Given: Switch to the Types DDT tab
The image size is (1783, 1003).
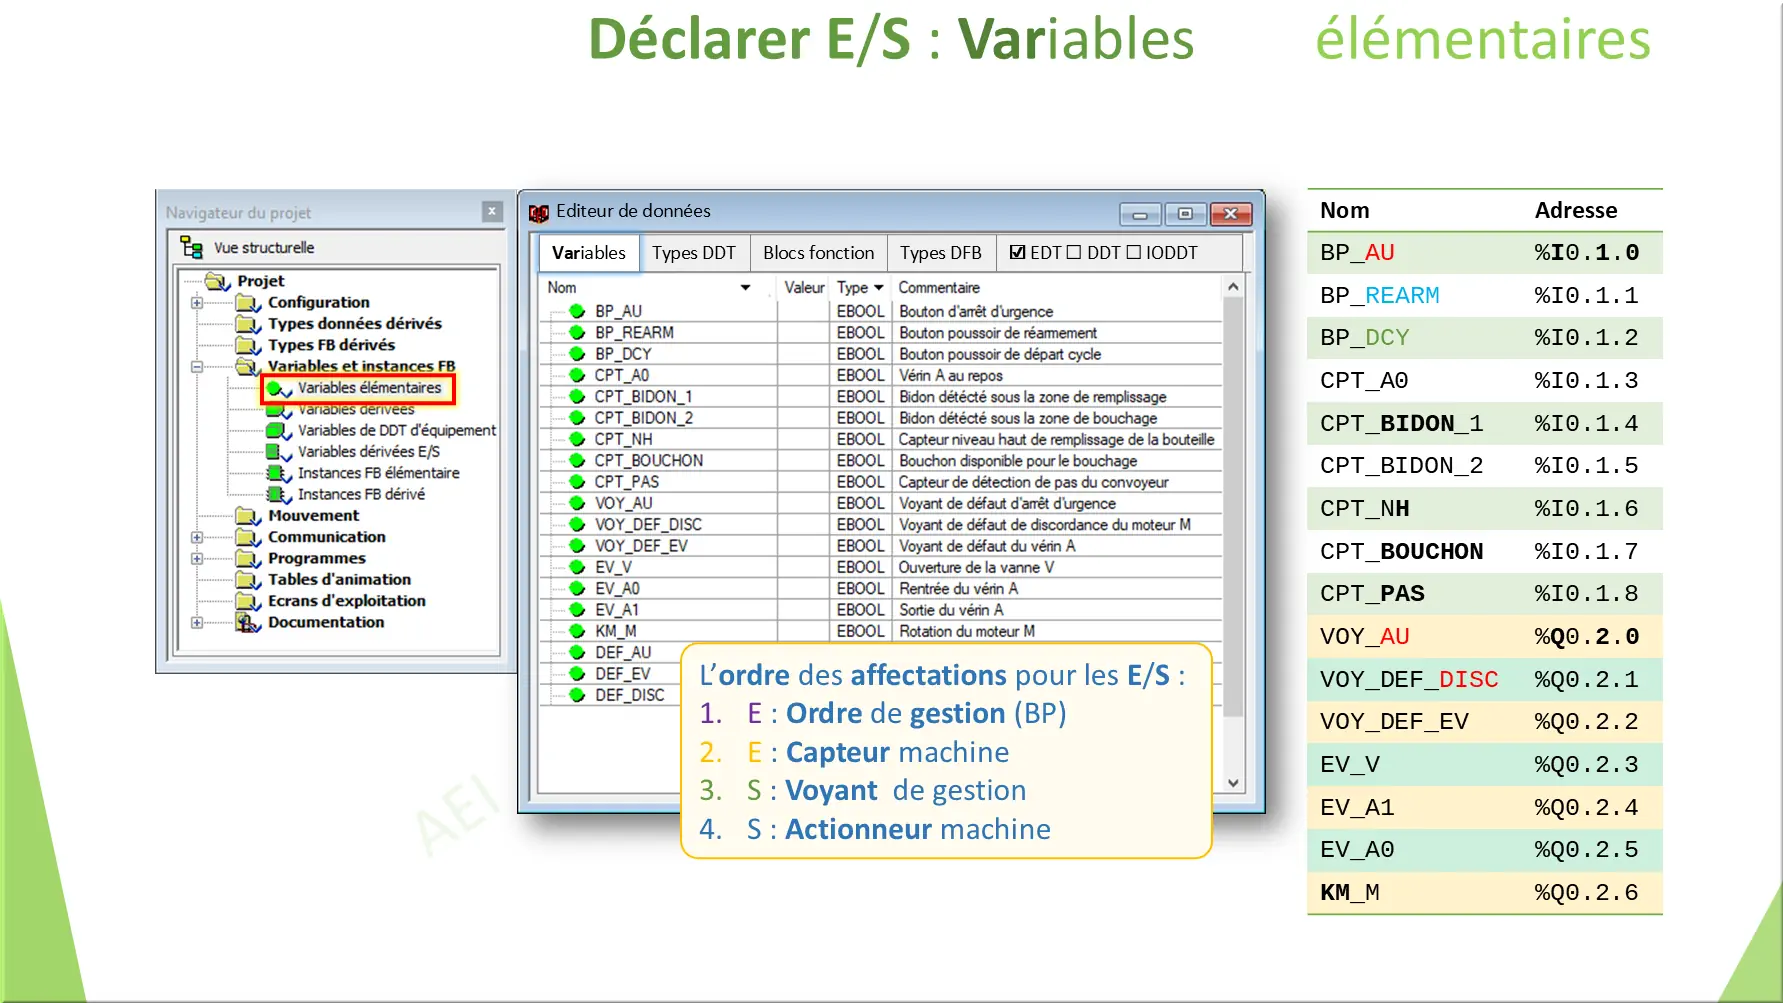Looking at the screenshot, I should 693,253.
